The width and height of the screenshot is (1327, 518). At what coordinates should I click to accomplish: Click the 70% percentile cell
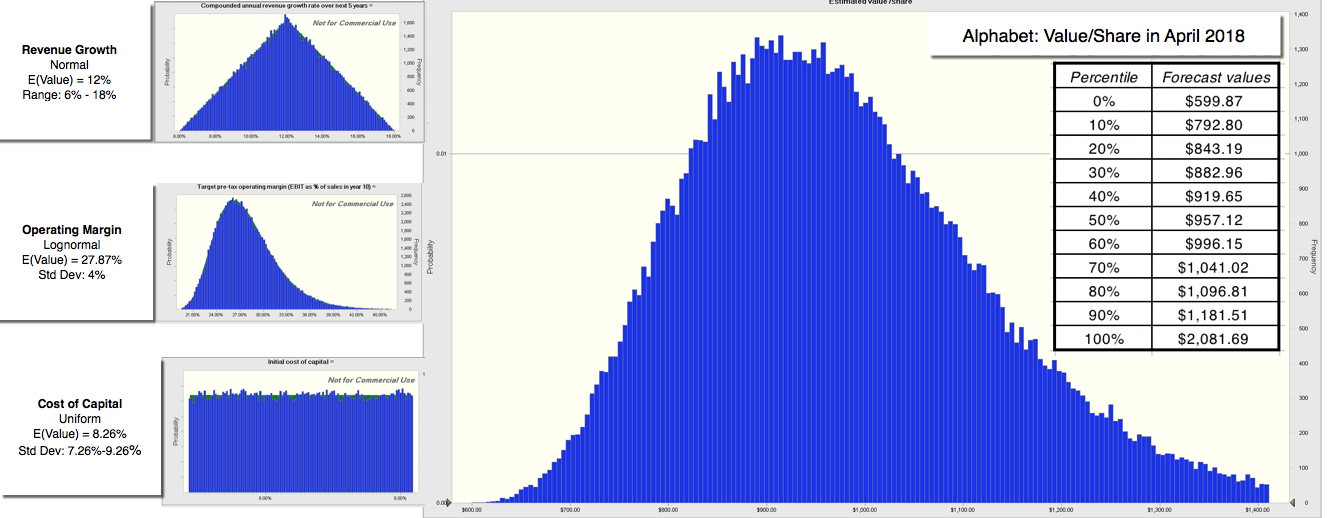[x=1103, y=267]
